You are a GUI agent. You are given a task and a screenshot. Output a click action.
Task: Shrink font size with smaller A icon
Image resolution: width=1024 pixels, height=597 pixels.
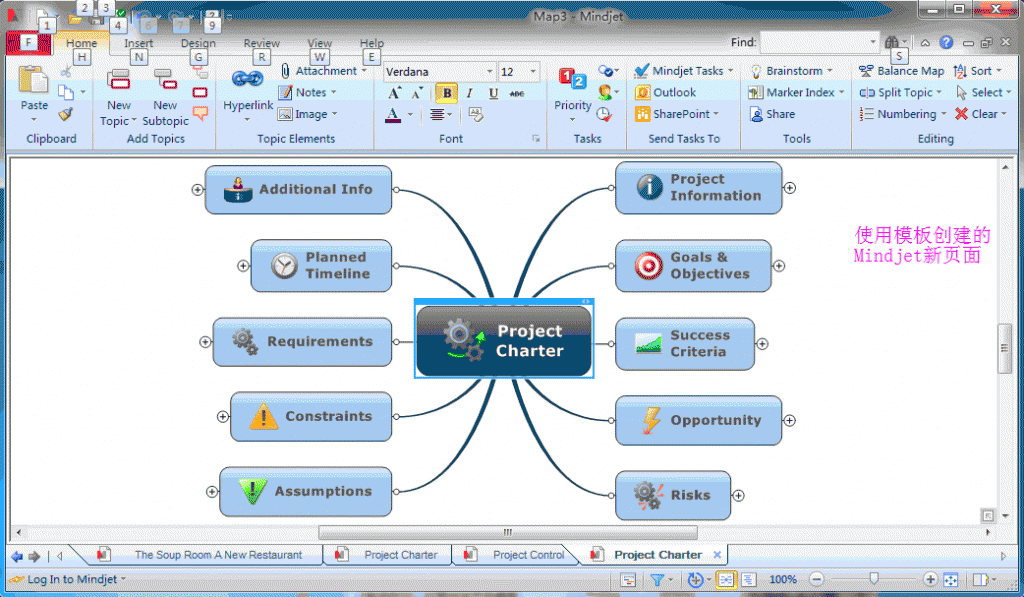(417, 93)
